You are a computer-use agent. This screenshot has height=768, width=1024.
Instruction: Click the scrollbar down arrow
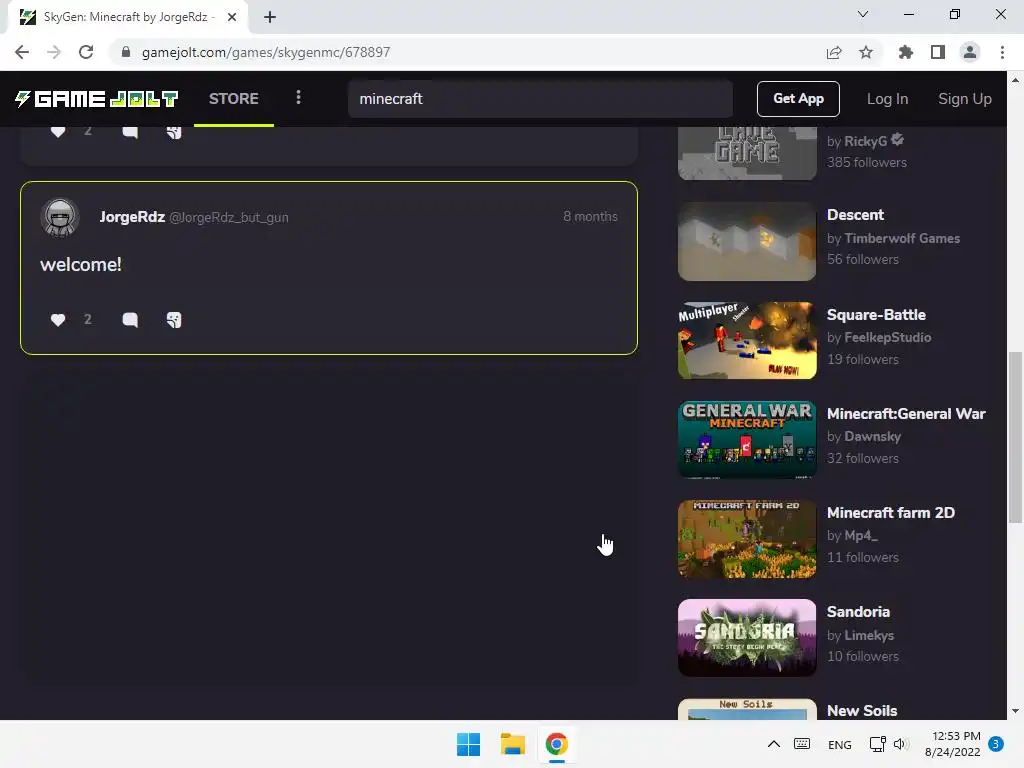1015,711
